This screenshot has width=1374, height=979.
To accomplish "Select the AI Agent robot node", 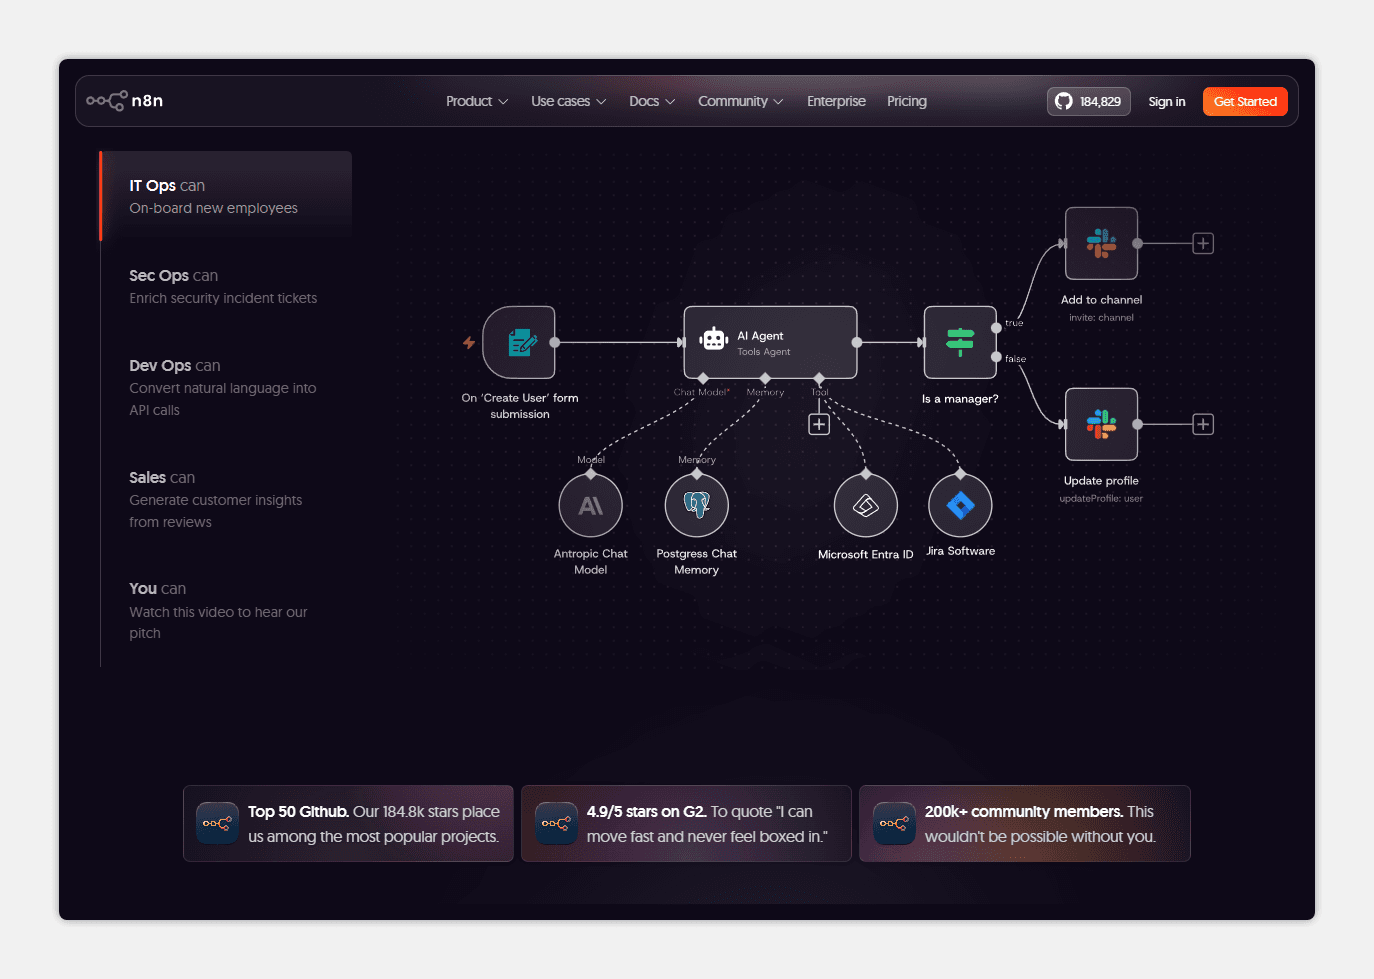I will tap(770, 342).
